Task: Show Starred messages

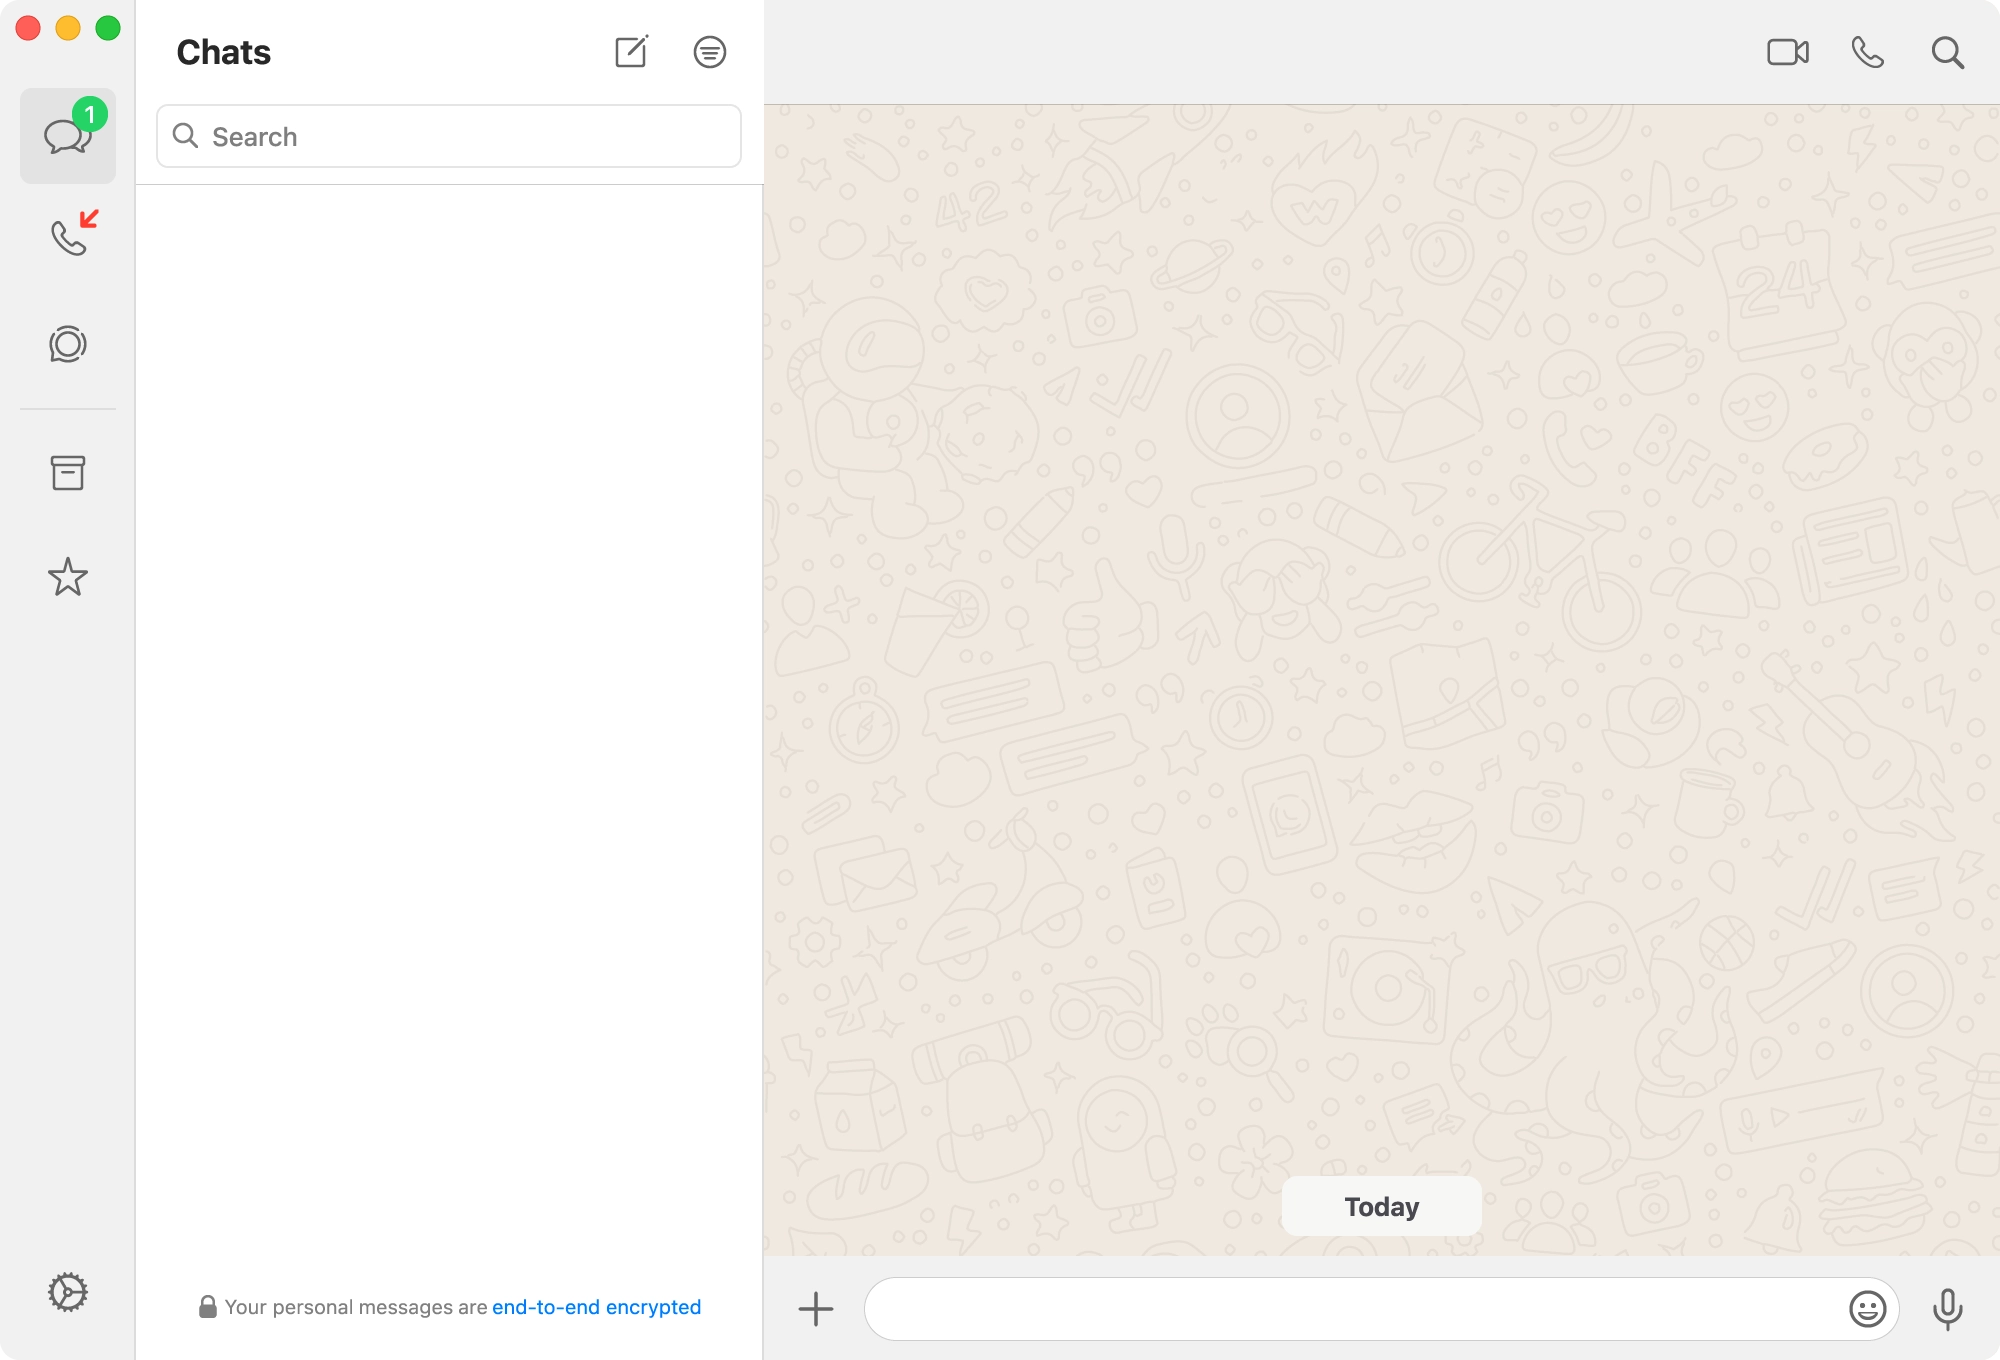Action: point(67,576)
